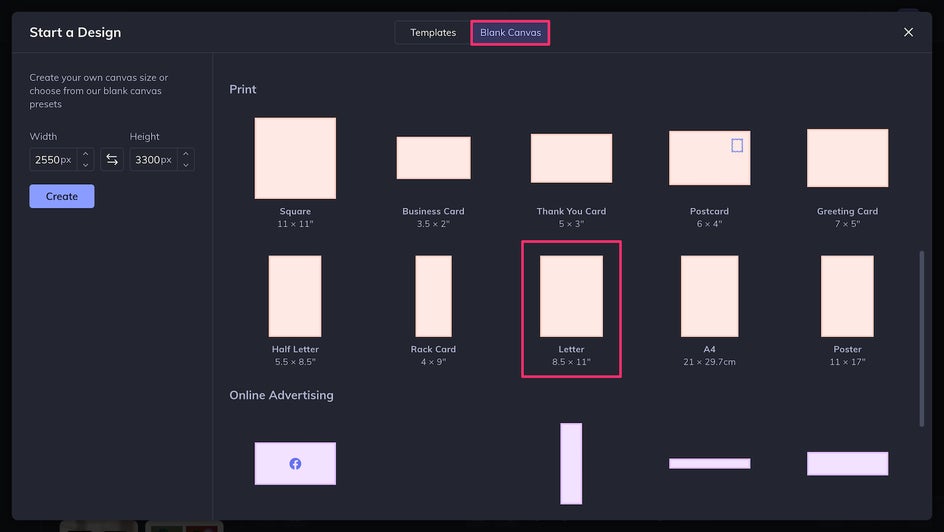Click the Create button

62,196
